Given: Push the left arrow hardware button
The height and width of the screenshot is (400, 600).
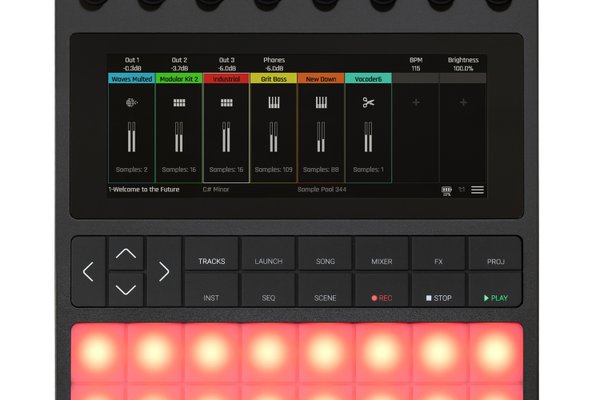Looking at the screenshot, I should tap(88, 272).
